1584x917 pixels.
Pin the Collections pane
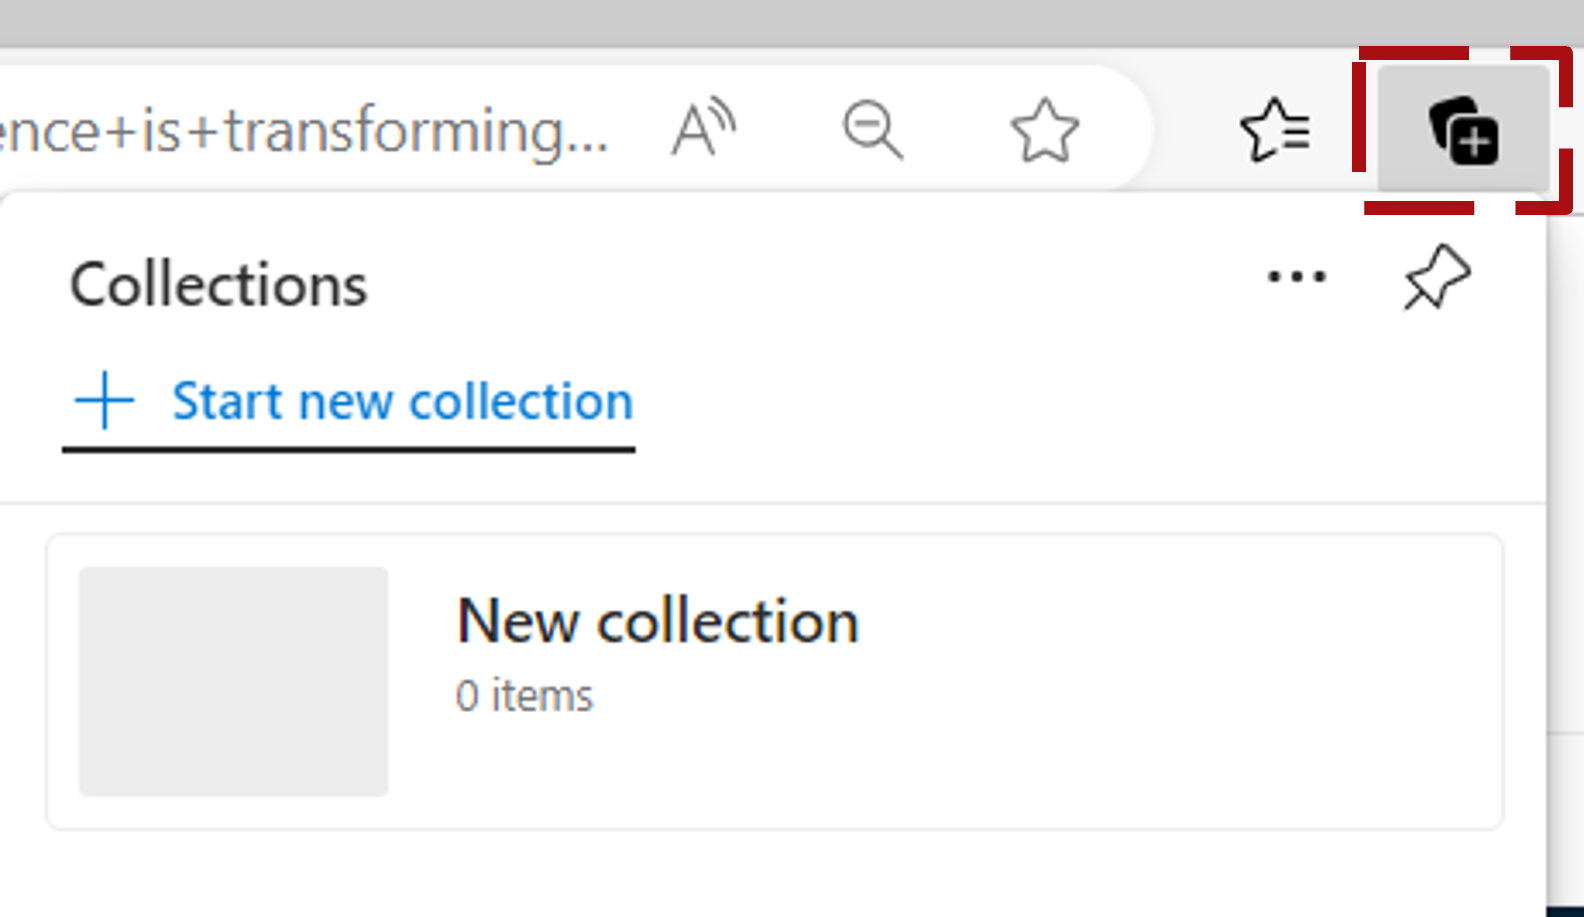1437,277
